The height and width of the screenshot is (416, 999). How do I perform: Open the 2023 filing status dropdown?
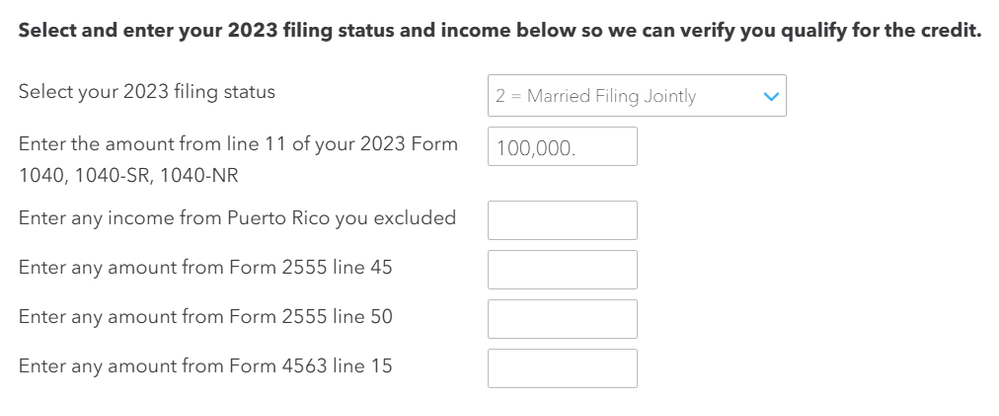point(636,96)
